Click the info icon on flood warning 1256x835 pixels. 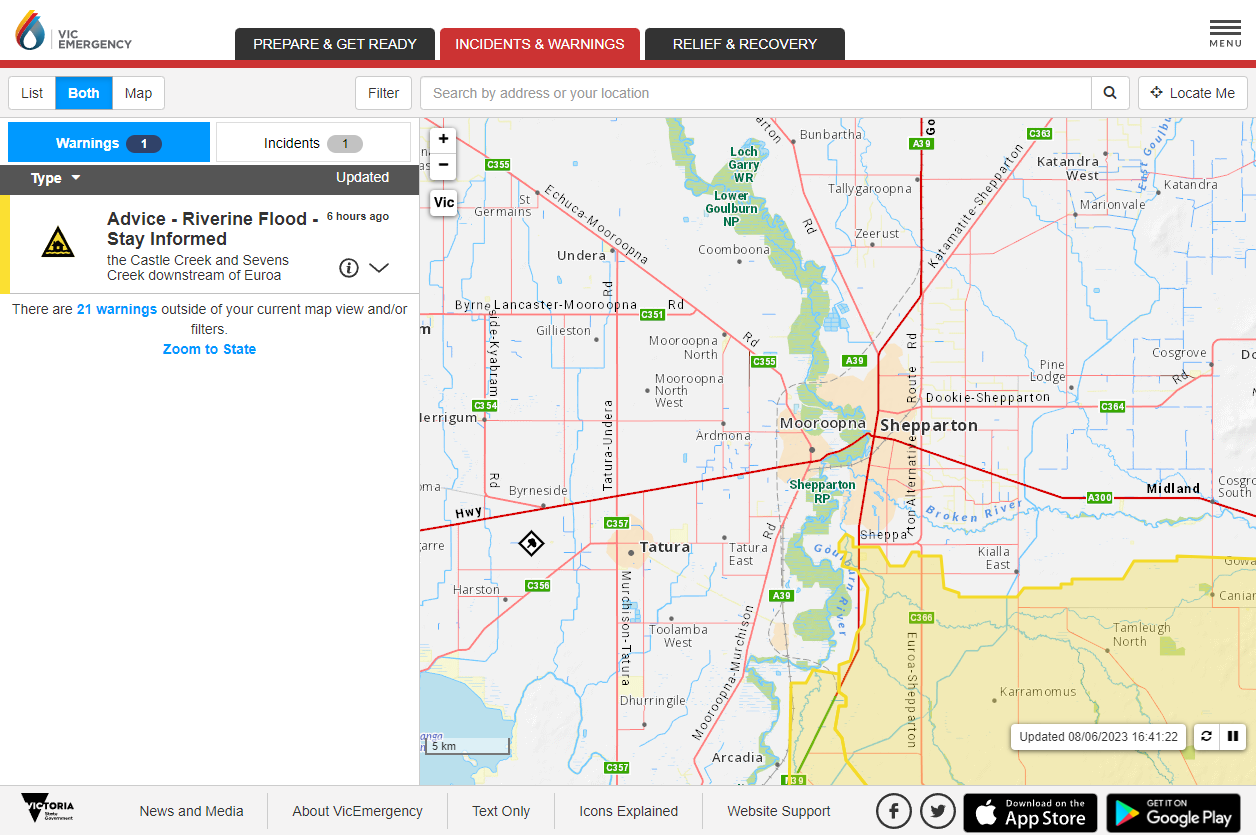348,268
